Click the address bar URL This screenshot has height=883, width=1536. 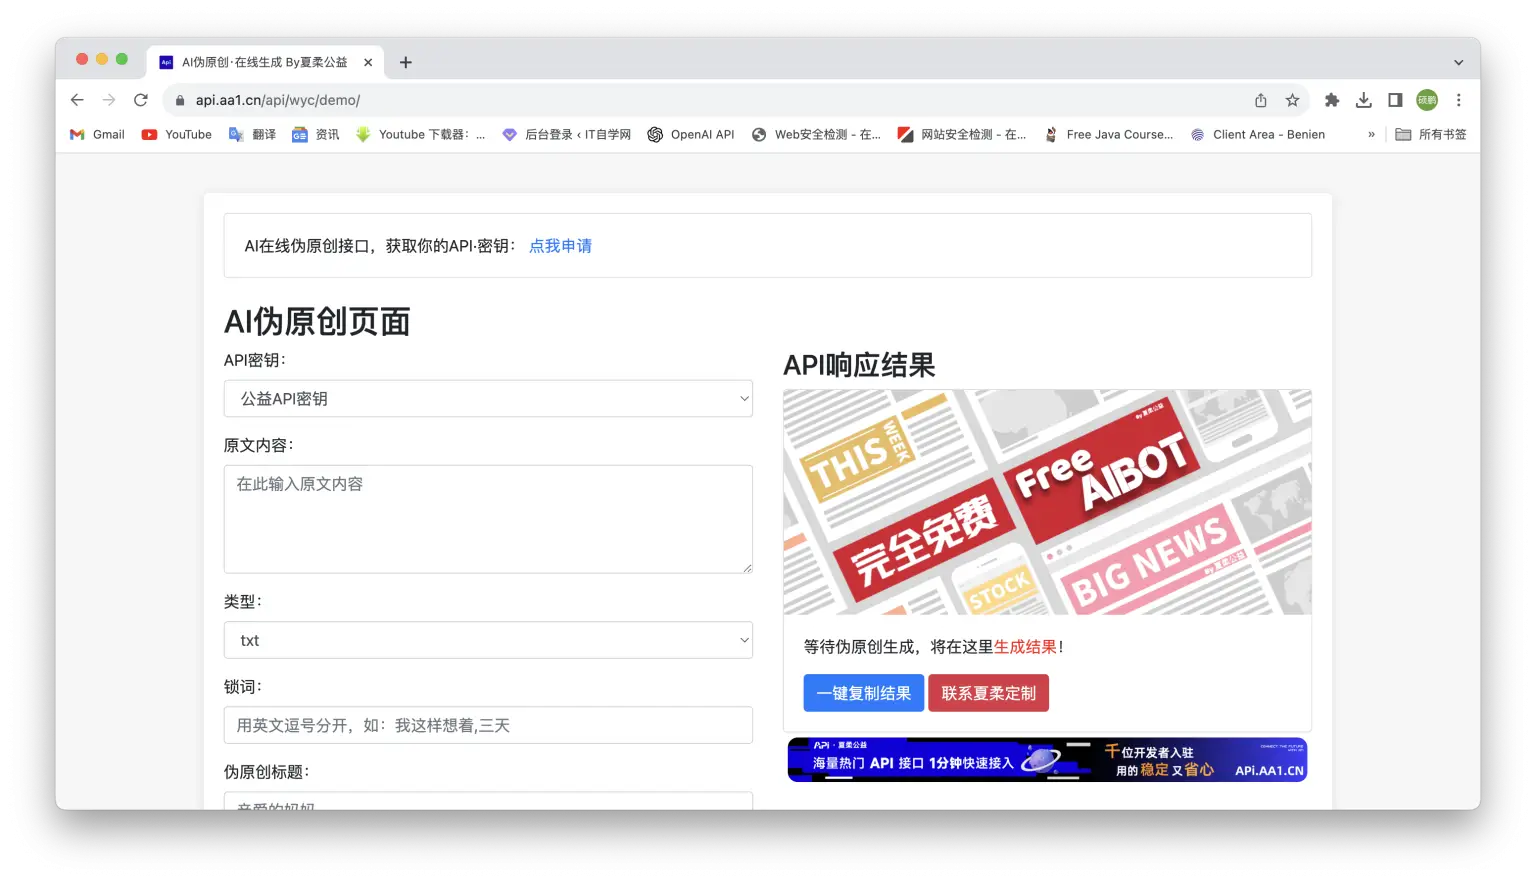[278, 100]
